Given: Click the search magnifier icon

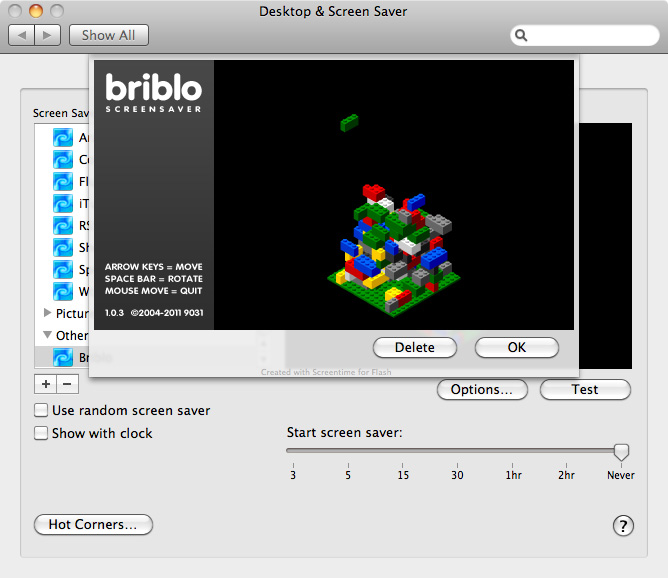Looking at the screenshot, I should [521, 35].
